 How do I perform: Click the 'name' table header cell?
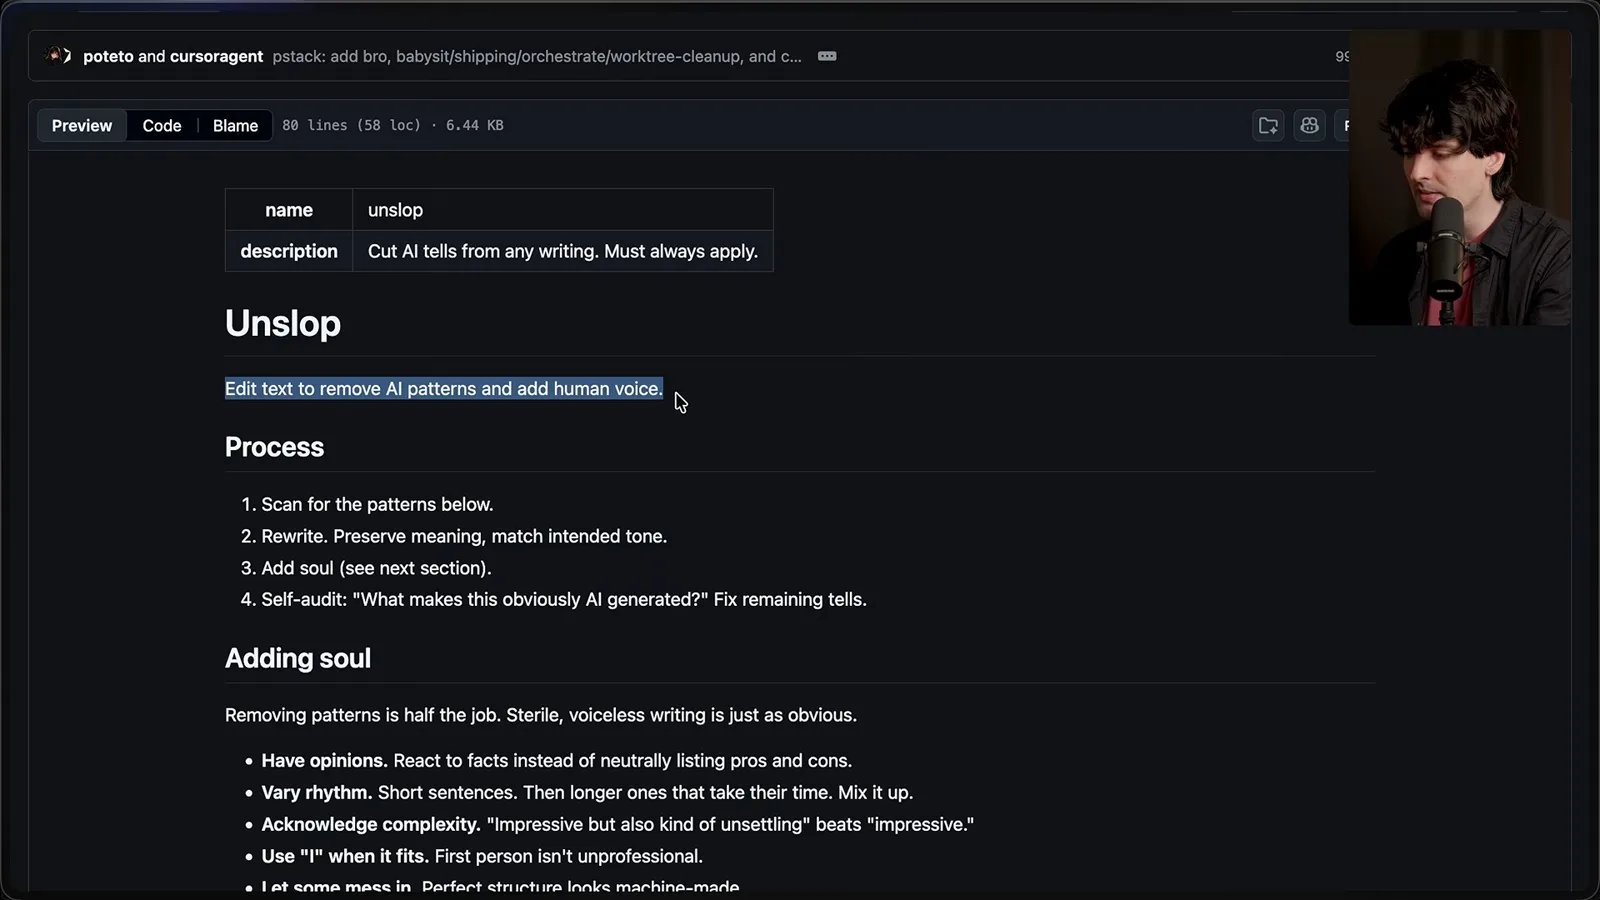tap(289, 210)
